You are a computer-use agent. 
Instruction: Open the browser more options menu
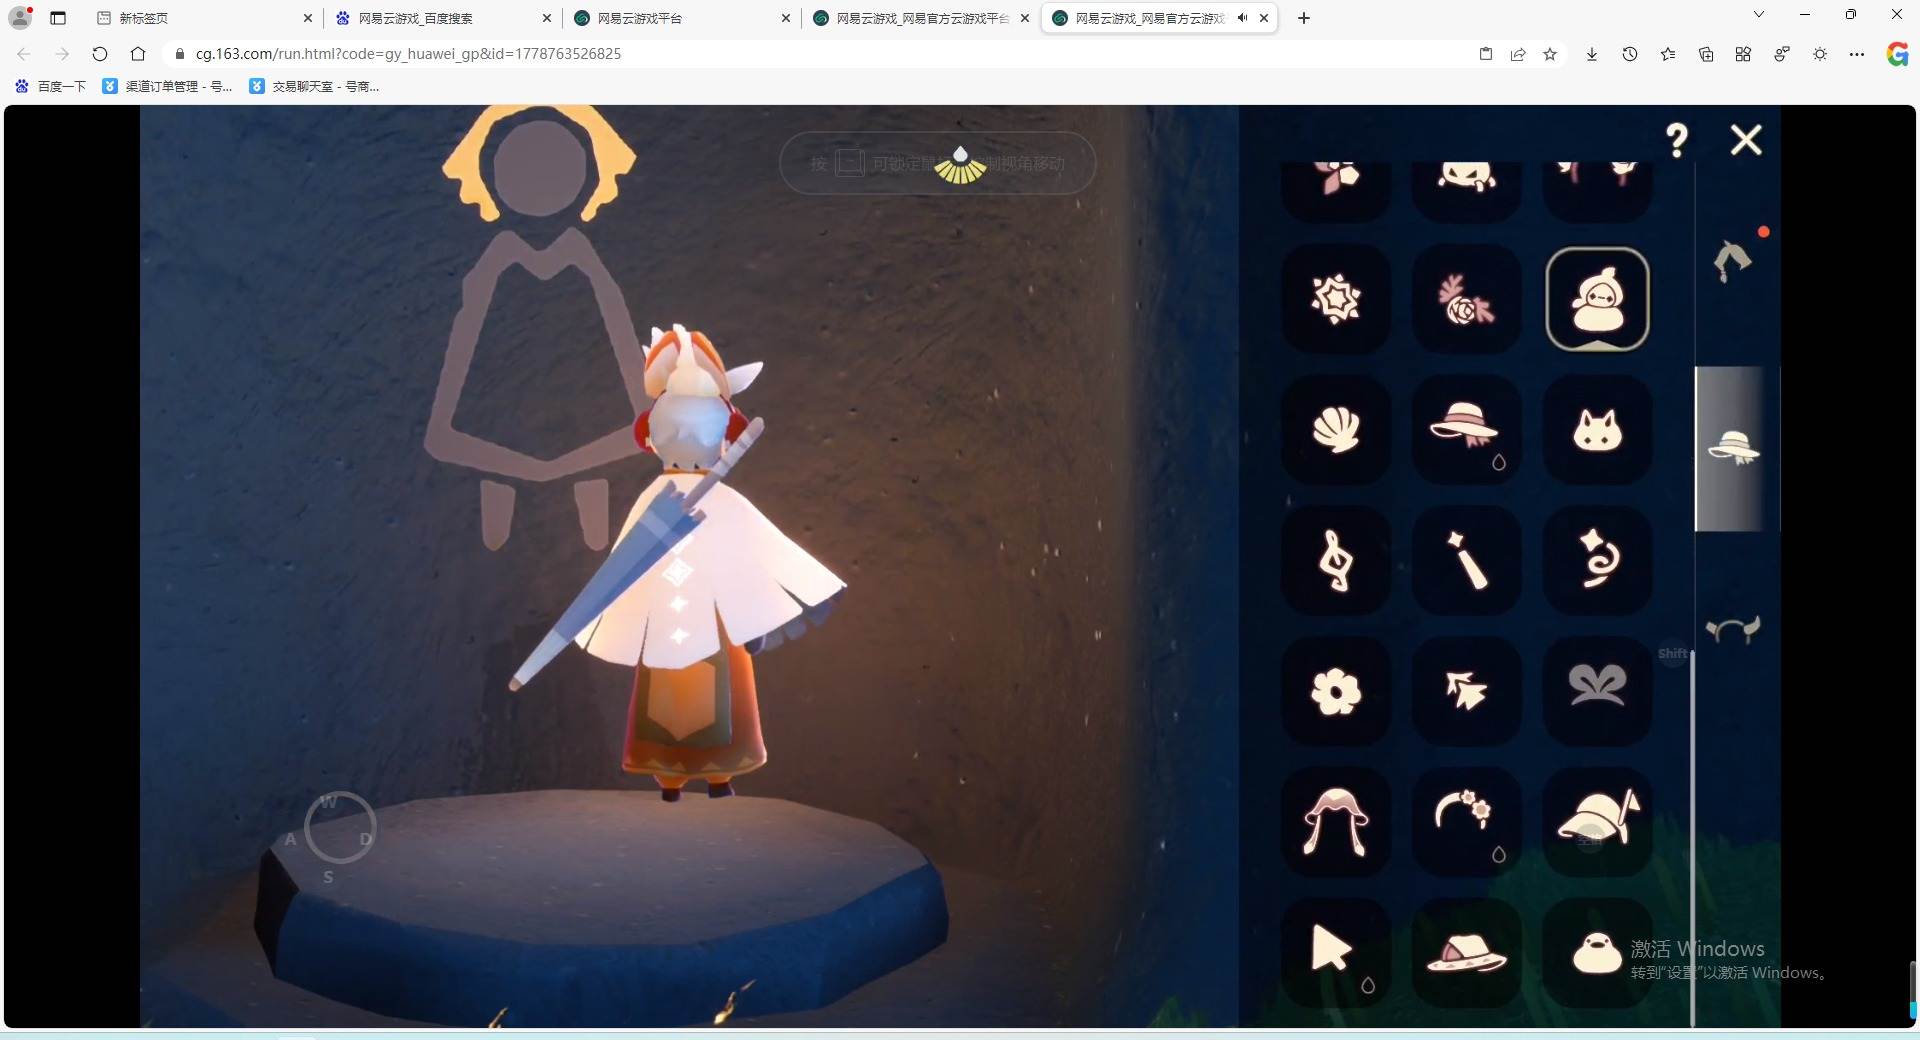tap(1857, 54)
